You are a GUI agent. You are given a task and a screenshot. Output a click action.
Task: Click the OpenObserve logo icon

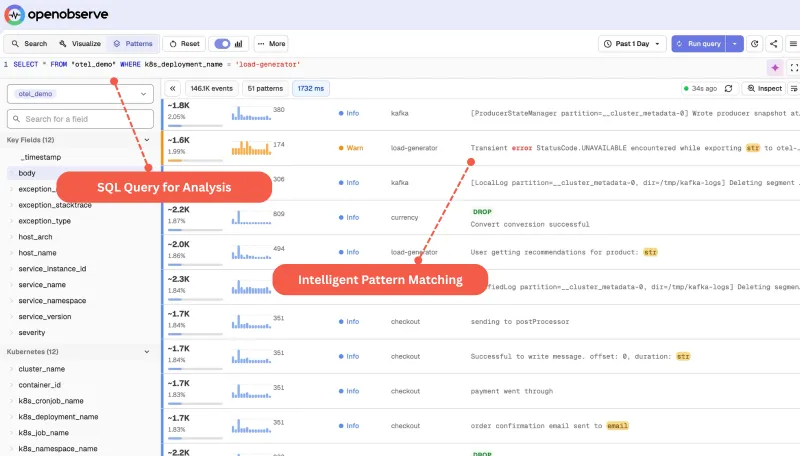(14, 15)
